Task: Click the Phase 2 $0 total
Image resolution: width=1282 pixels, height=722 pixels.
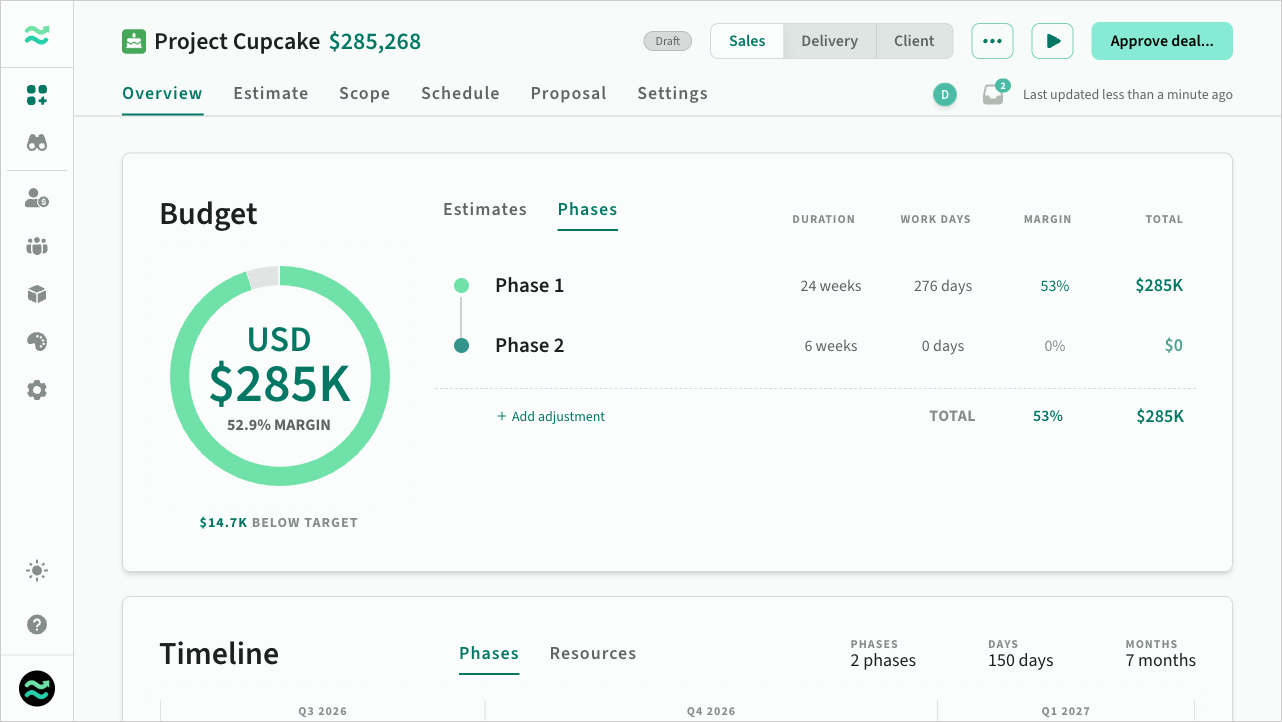Action: tap(1174, 345)
